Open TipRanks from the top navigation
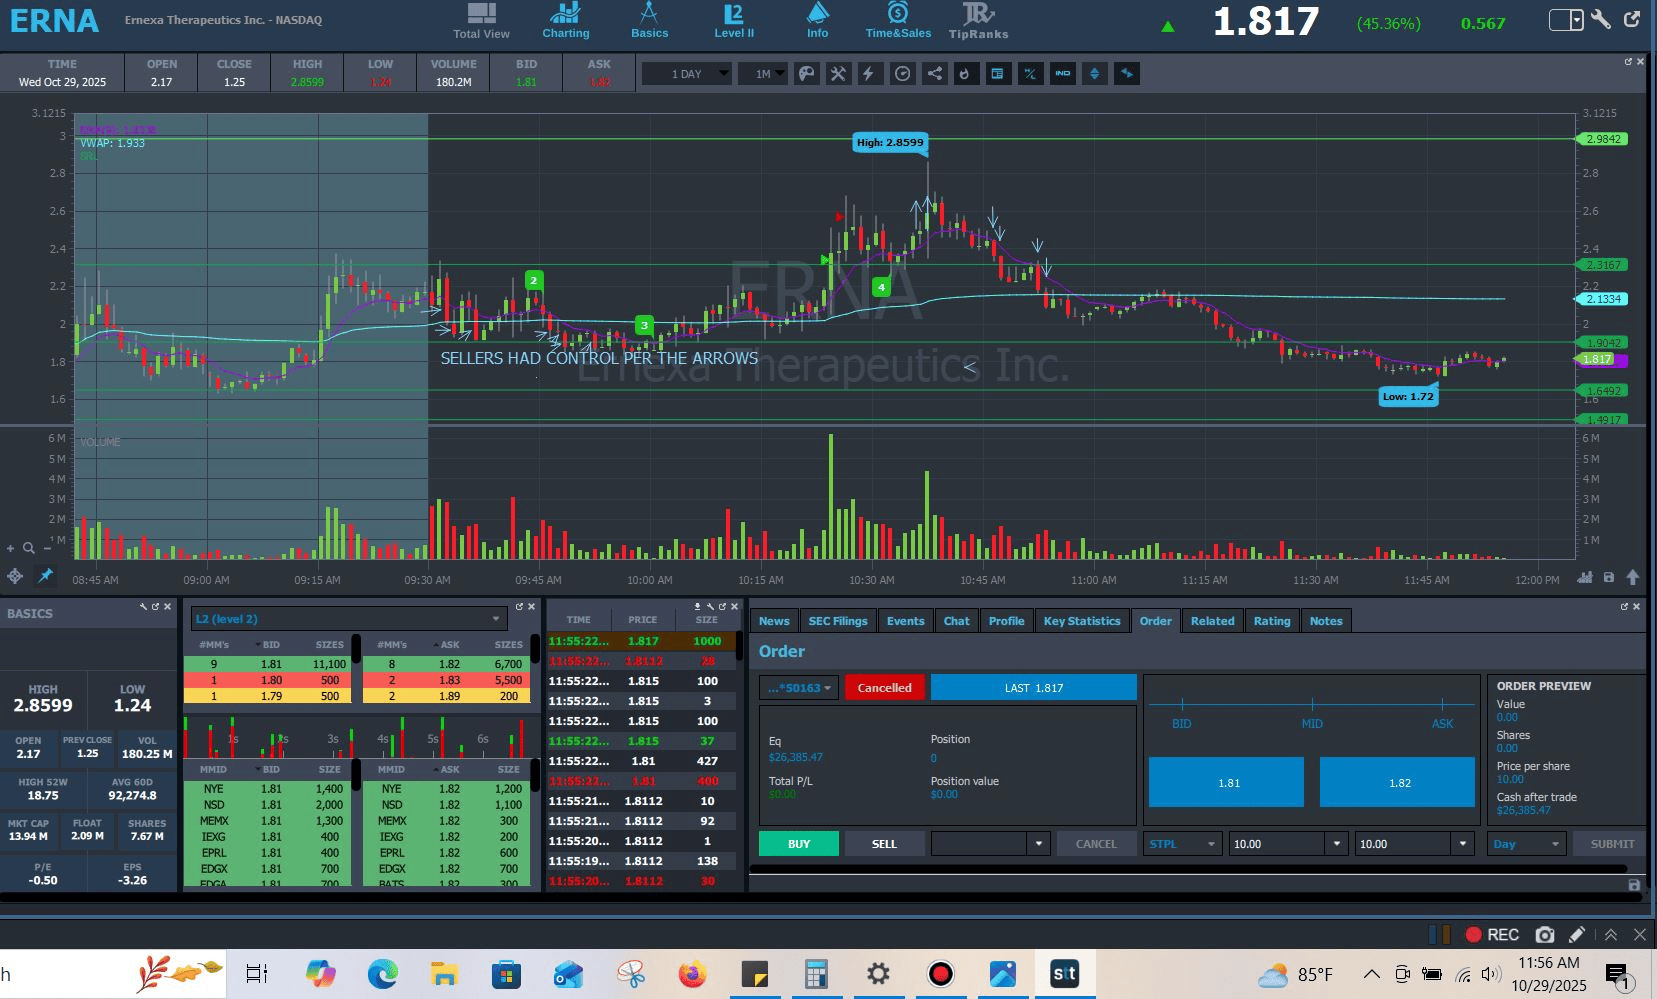1657x999 pixels. pos(978,21)
